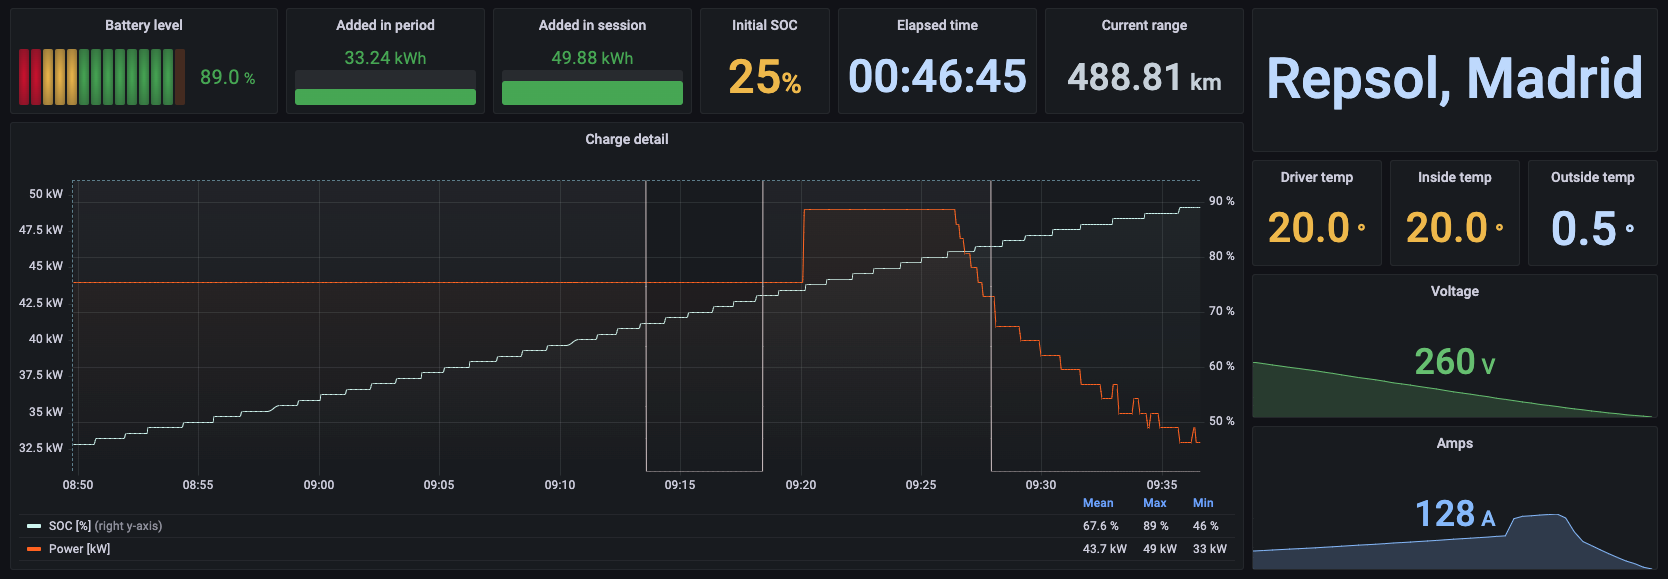Click the 128 A amps value
The width and height of the screenshot is (1668, 579).
pyautogui.click(x=1454, y=514)
